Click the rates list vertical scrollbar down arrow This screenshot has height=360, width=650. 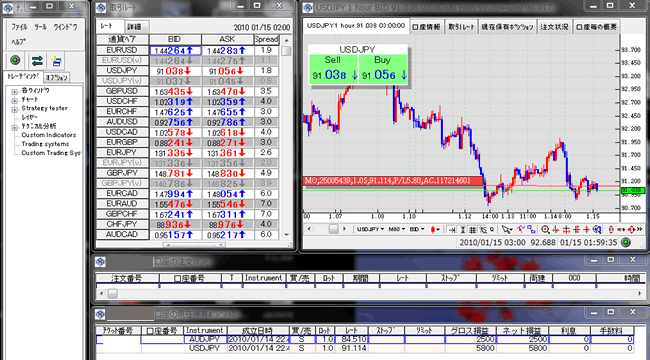pyautogui.click(x=286, y=235)
